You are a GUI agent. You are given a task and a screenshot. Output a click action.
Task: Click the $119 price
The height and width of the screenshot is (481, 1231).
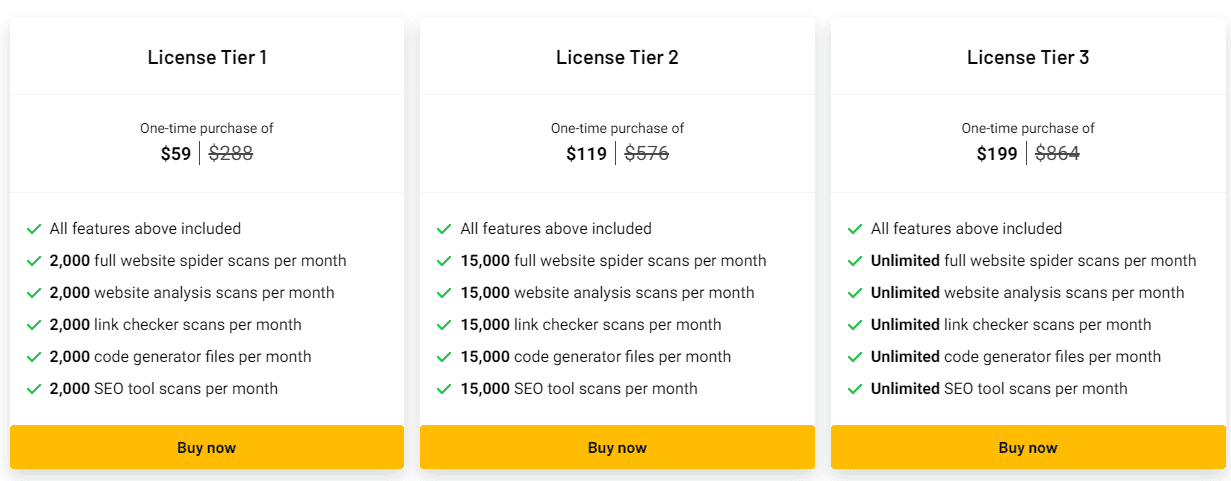point(586,154)
